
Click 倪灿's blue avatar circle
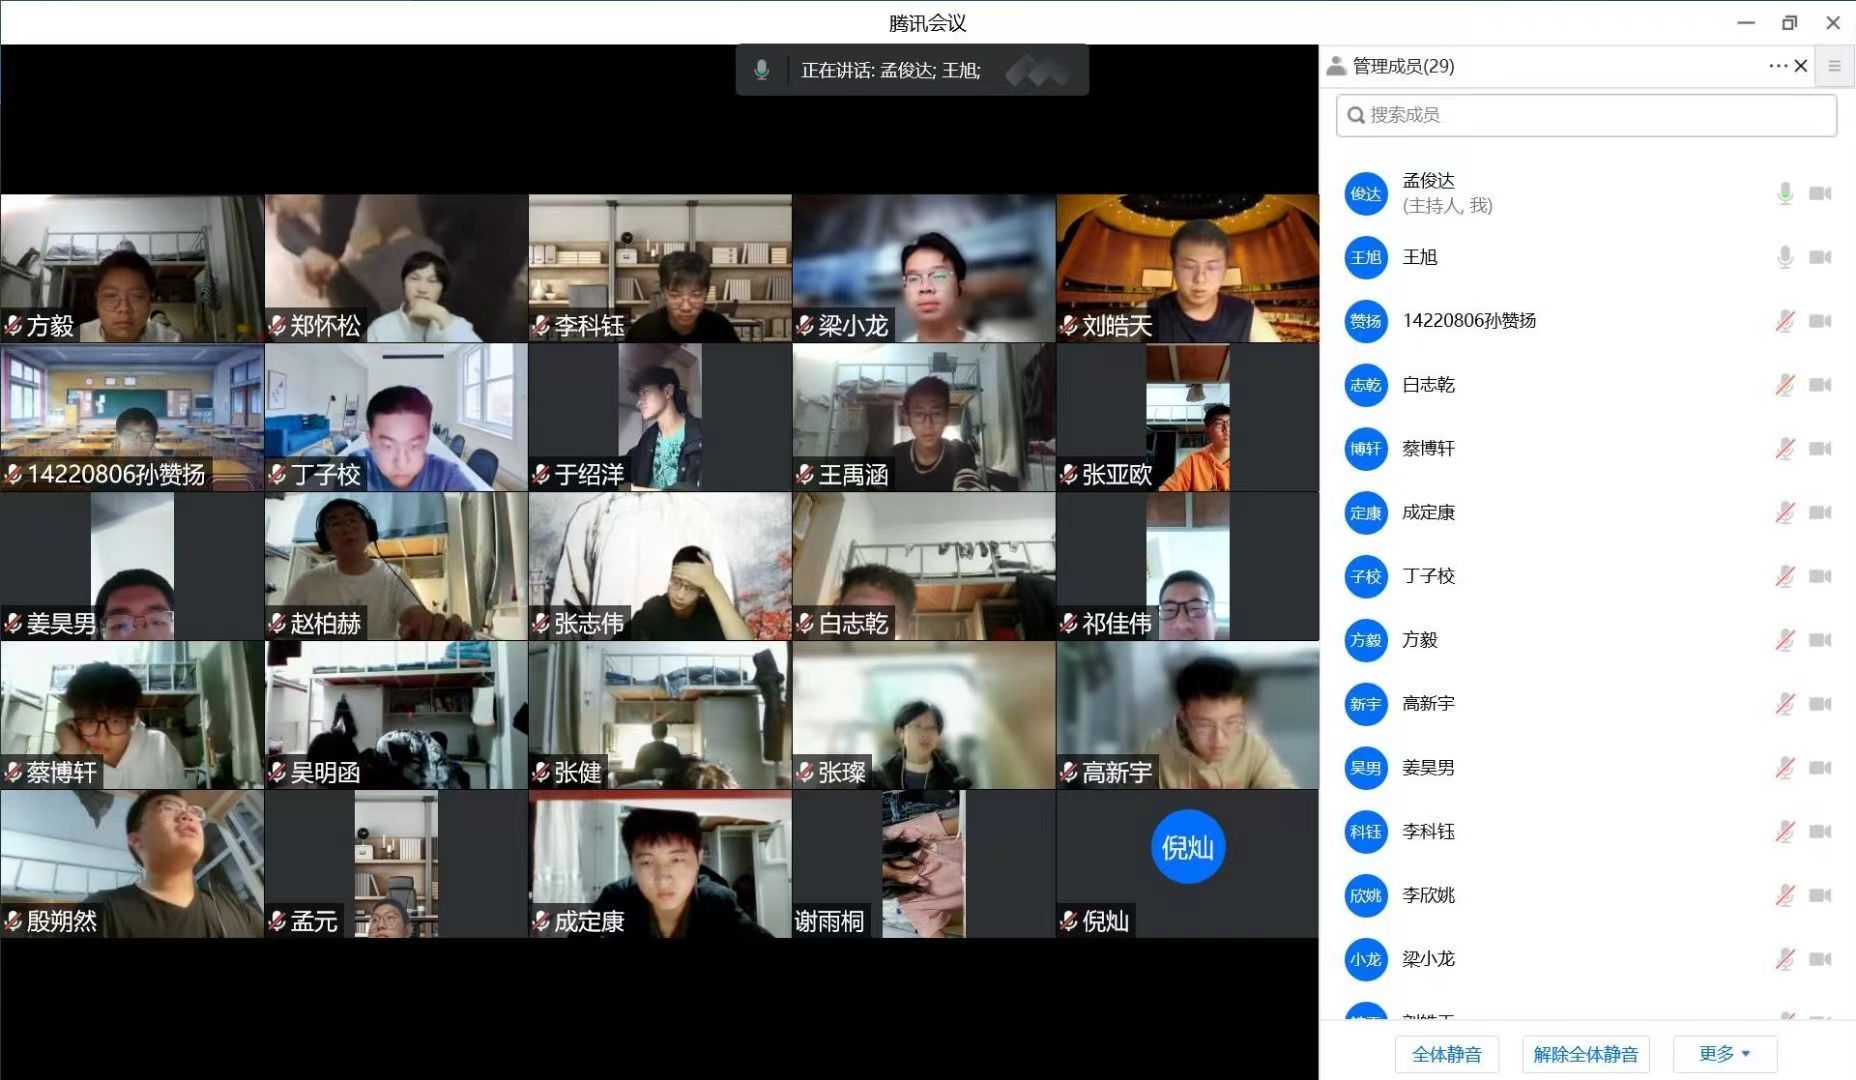pyautogui.click(x=1187, y=847)
